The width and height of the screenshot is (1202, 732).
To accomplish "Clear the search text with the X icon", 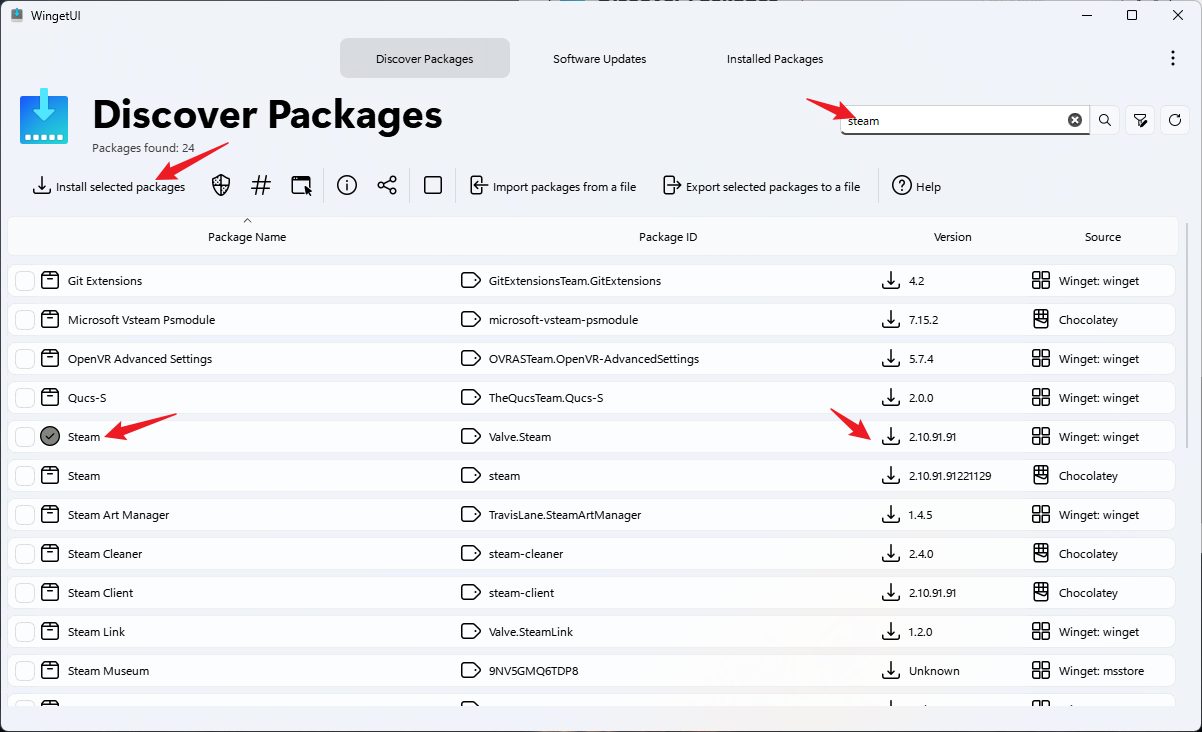I will tap(1075, 120).
